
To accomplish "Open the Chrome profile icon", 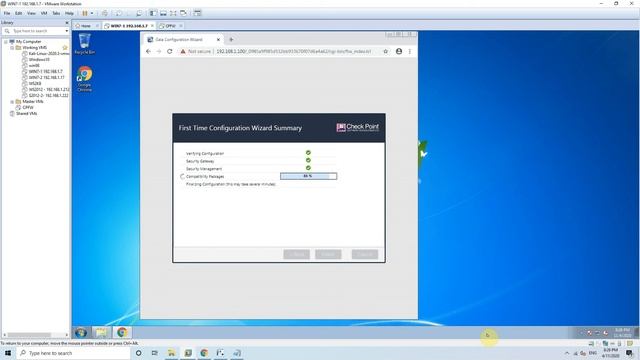I will [399, 51].
